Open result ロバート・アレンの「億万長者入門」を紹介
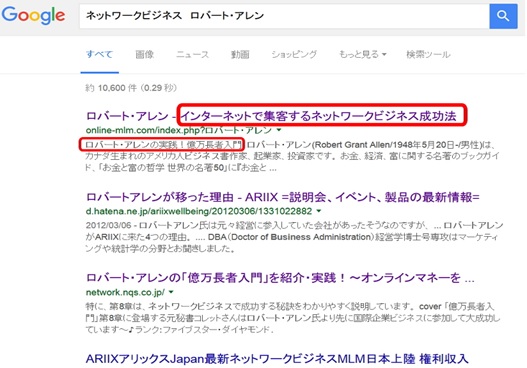This screenshot has height=368, width=527. [280, 278]
